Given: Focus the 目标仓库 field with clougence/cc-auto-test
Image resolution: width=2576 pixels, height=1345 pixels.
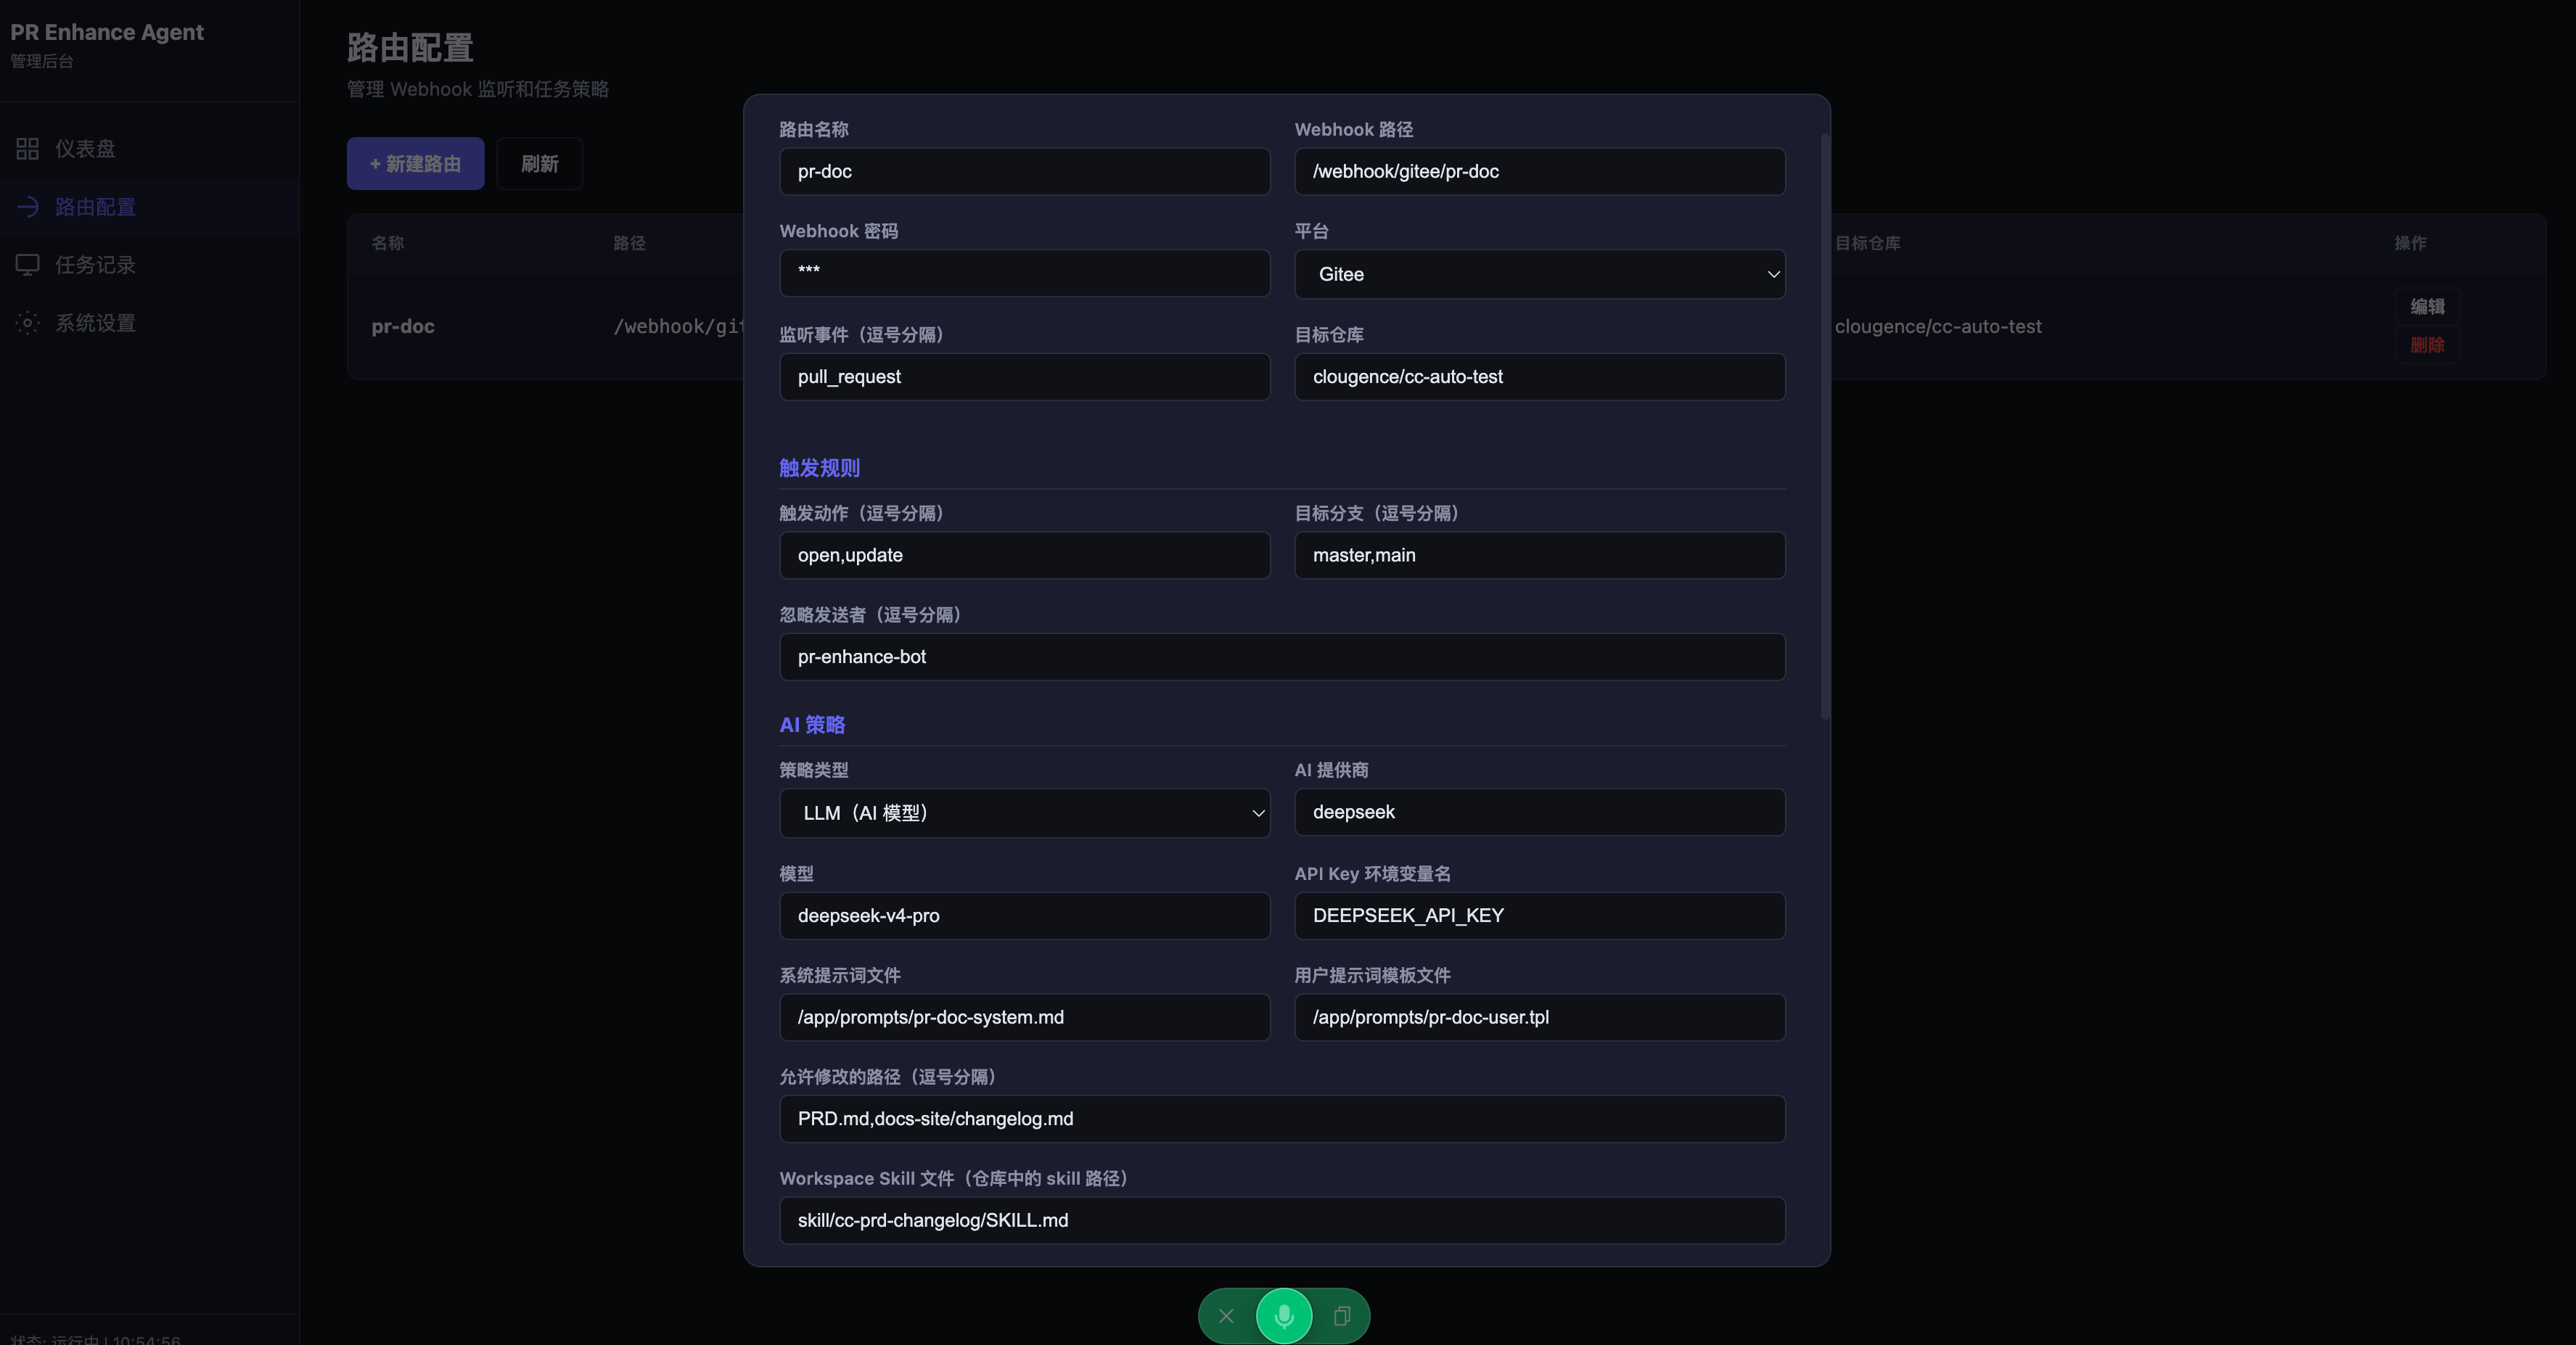Looking at the screenshot, I should (x=1540, y=377).
